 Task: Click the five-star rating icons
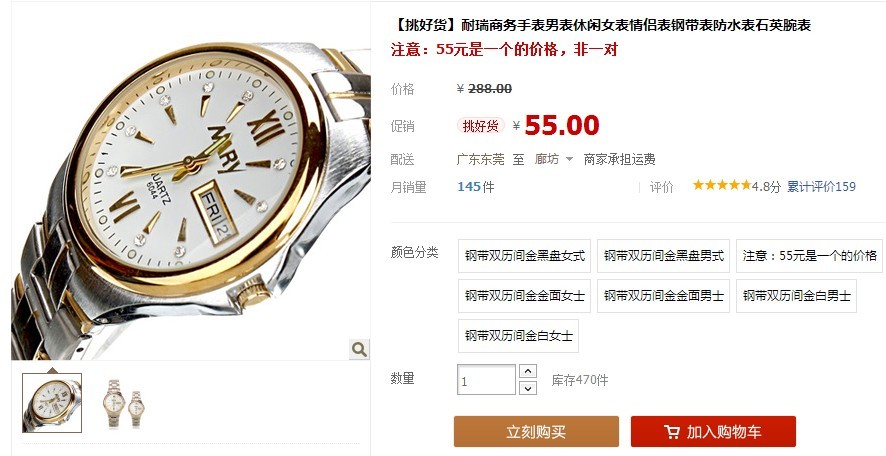[x=722, y=185]
